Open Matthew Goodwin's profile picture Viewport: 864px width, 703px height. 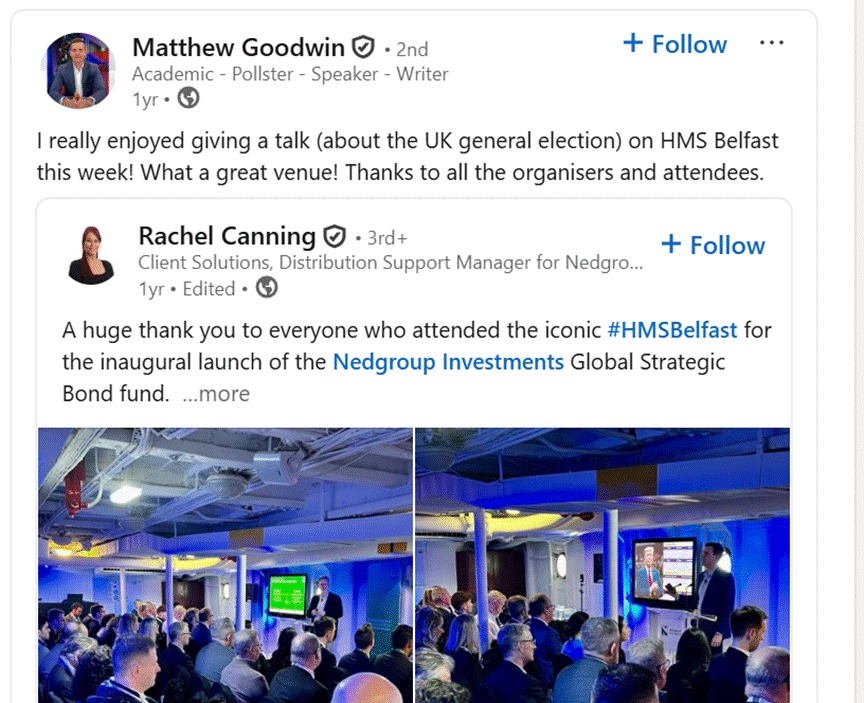[82, 71]
